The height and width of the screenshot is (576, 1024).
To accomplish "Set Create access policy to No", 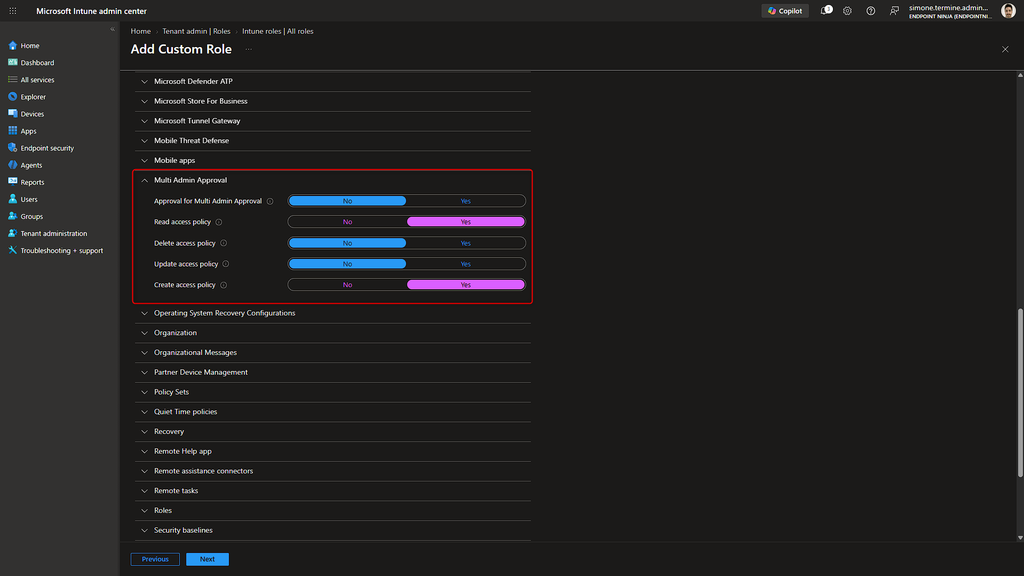I will [x=347, y=285].
